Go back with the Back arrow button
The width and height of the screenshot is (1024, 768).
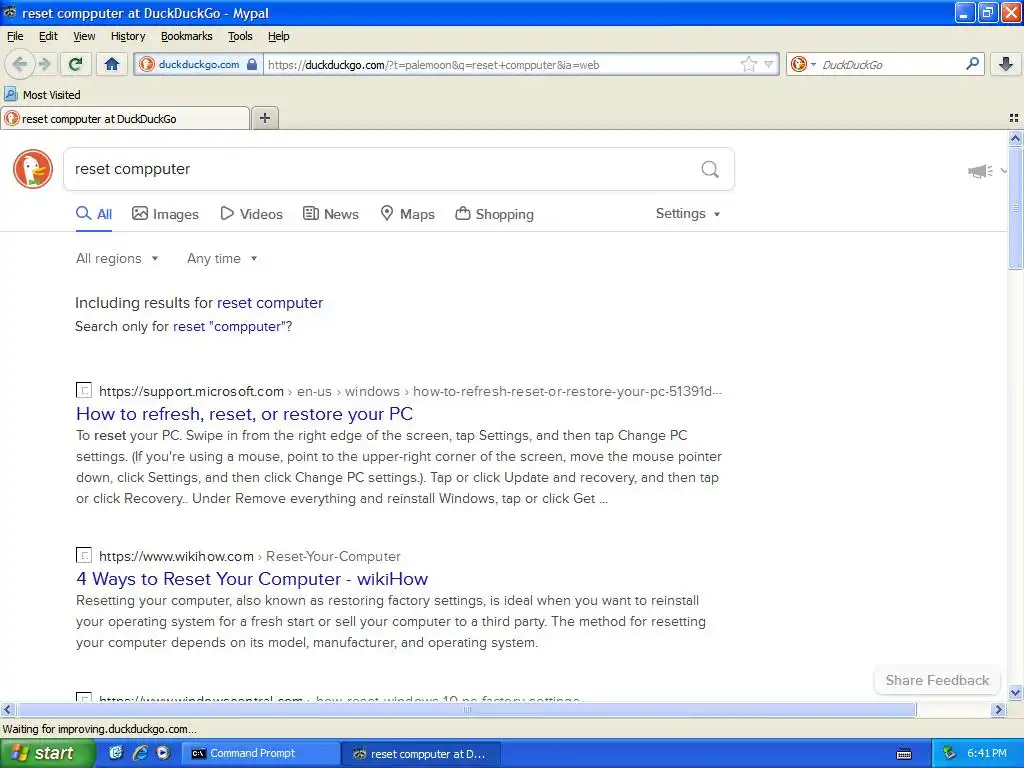(20, 64)
